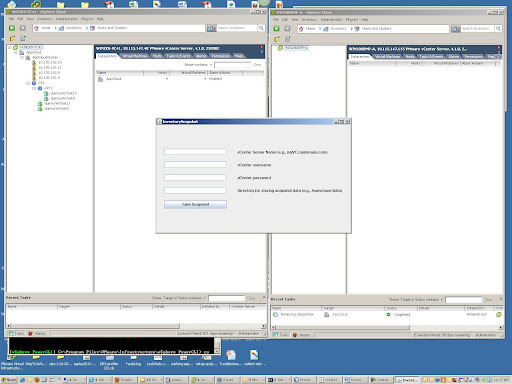512x384 pixels.
Task: Open the Plug-ins menu in right vSphere window
Action: click(351, 20)
